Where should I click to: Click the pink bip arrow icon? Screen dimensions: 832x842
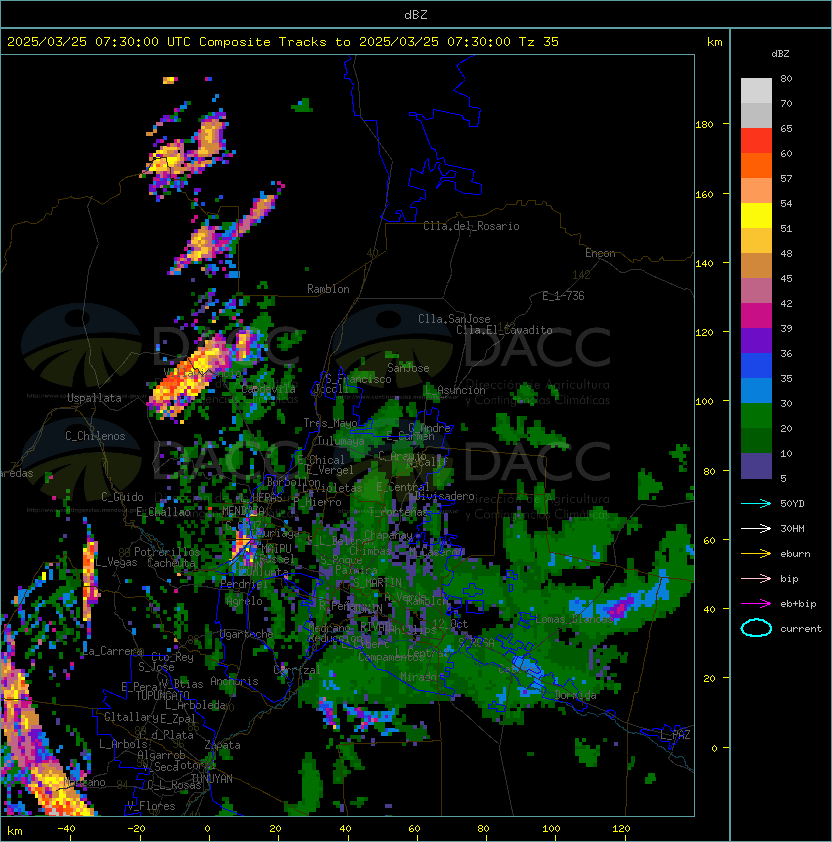[x=756, y=578]
